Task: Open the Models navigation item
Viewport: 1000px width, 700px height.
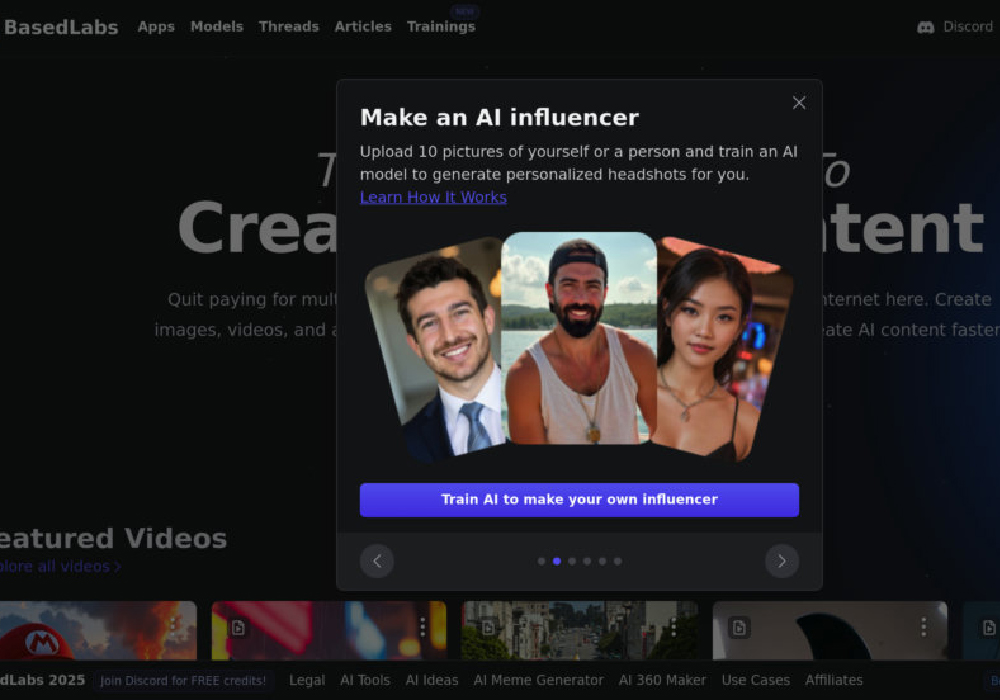Action: [217, 27]
